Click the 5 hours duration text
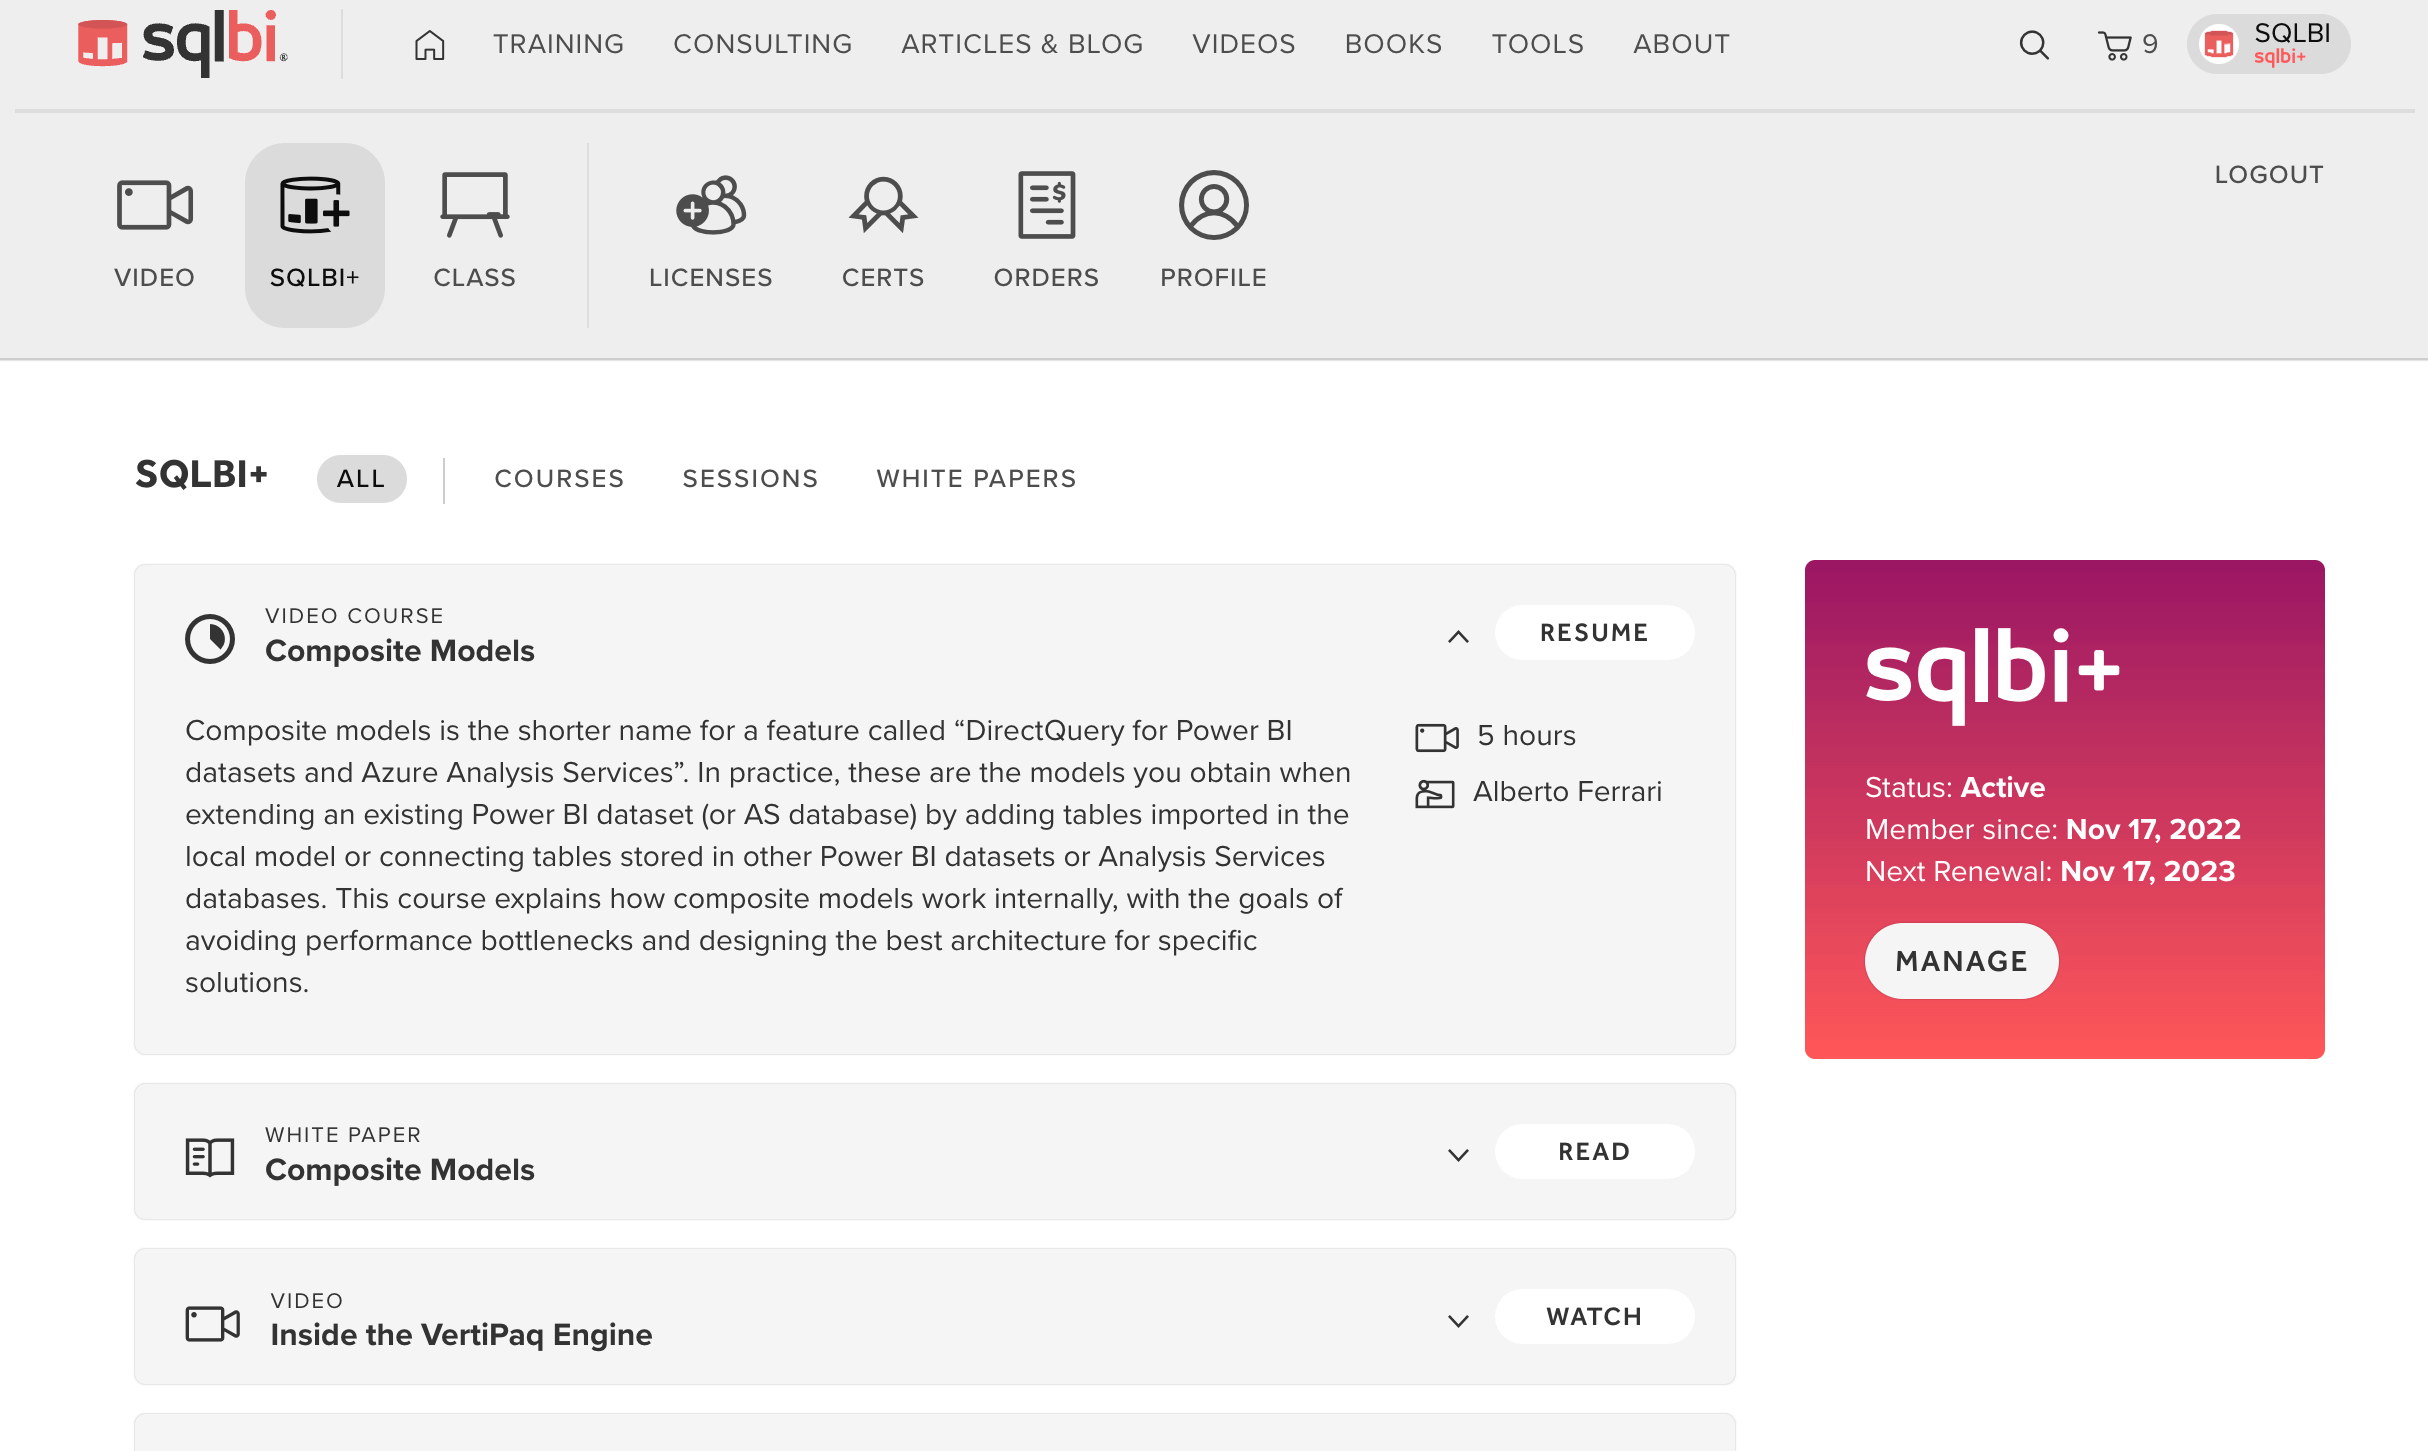The width and height of the screenshot is (2428, 1451). (1526, 736)
